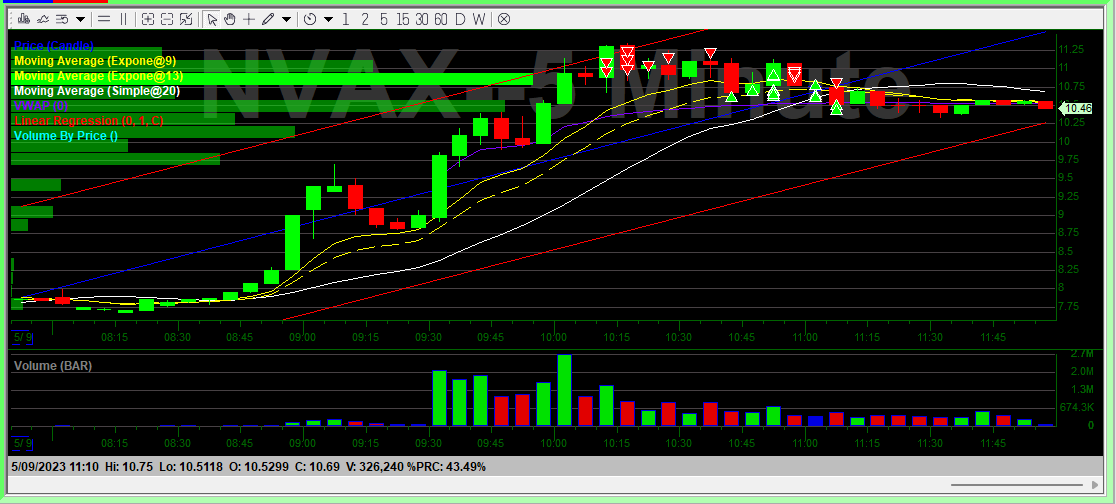Select the Price (Candle) legend label
This screenshot has height=504, width=1116.
(54, 46)
